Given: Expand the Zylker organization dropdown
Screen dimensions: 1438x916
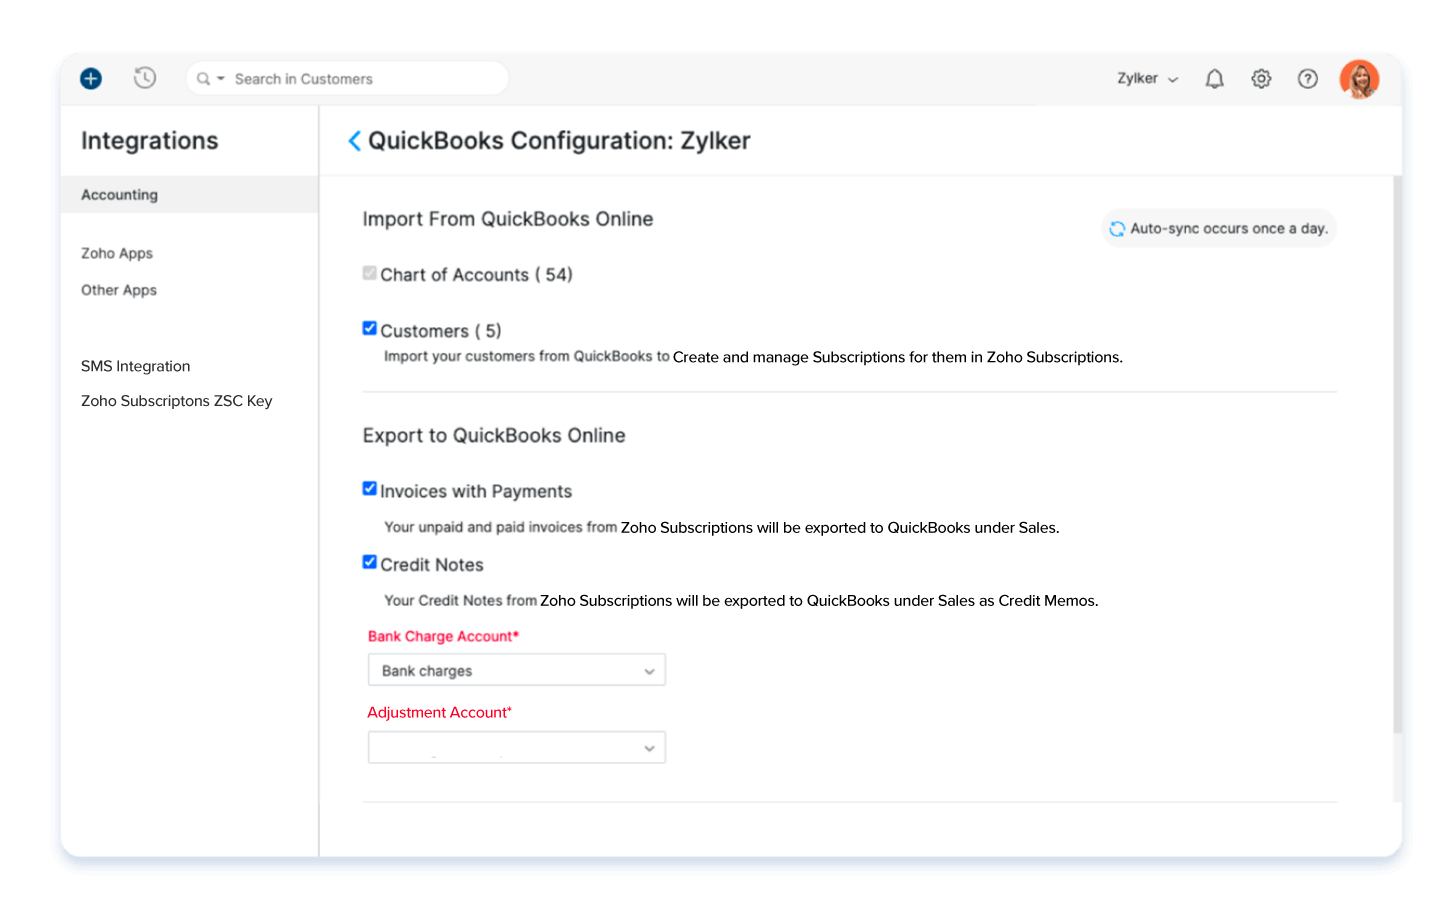Looking at the screenshot, I should (1146, 78).
